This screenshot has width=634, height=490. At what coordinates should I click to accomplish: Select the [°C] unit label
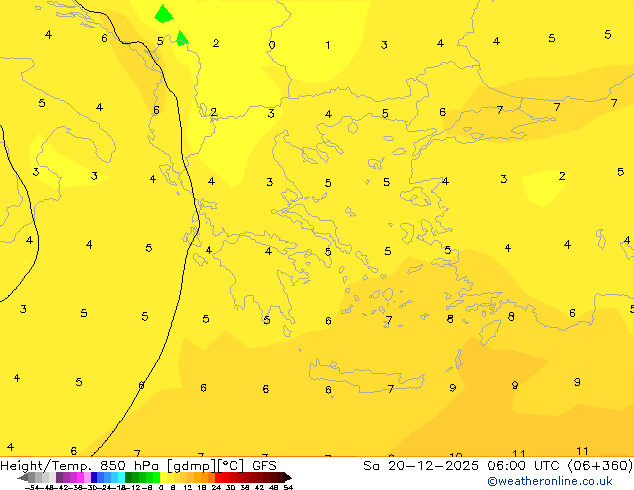[x=231, y=466]
